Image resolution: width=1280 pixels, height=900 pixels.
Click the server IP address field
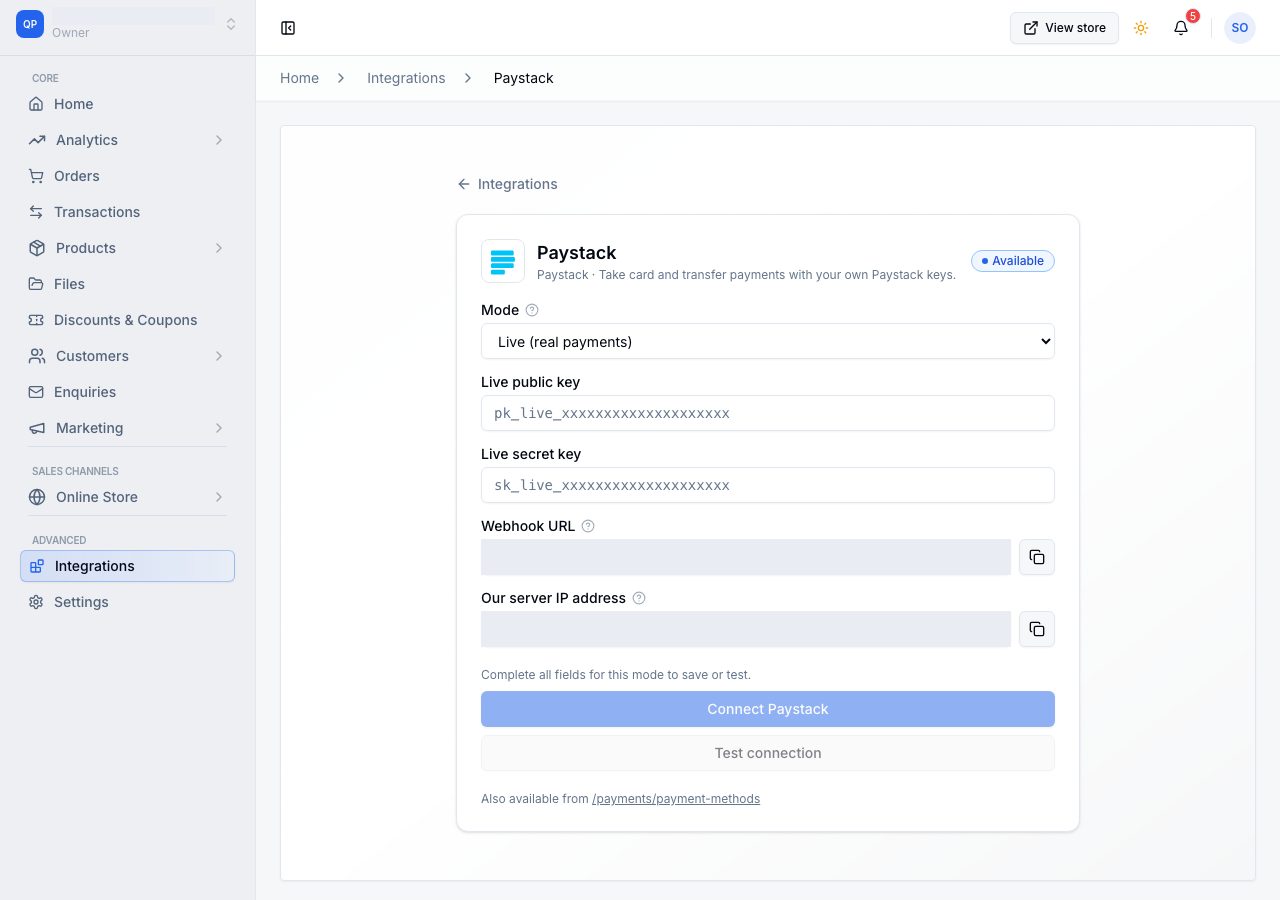(746, 629)
